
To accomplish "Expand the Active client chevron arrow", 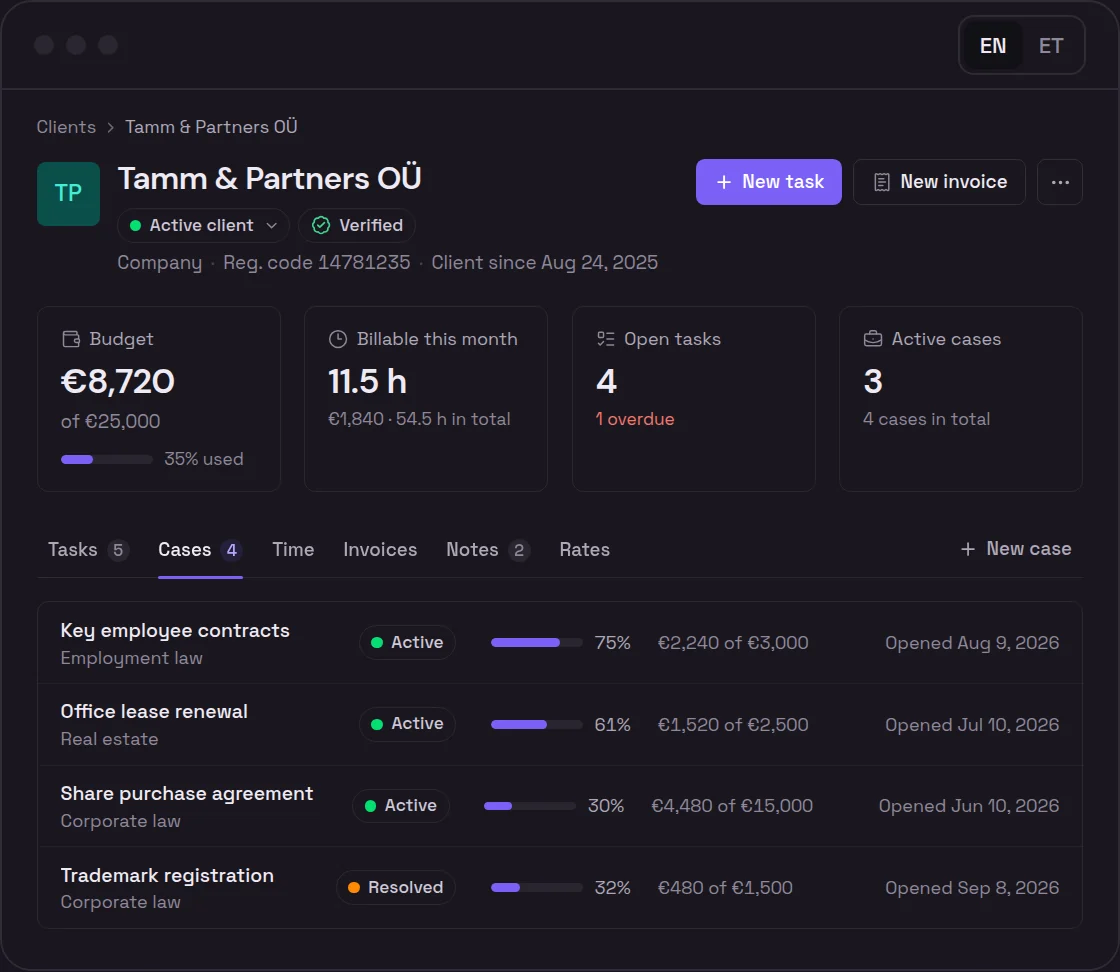I will tap(271, 226).
